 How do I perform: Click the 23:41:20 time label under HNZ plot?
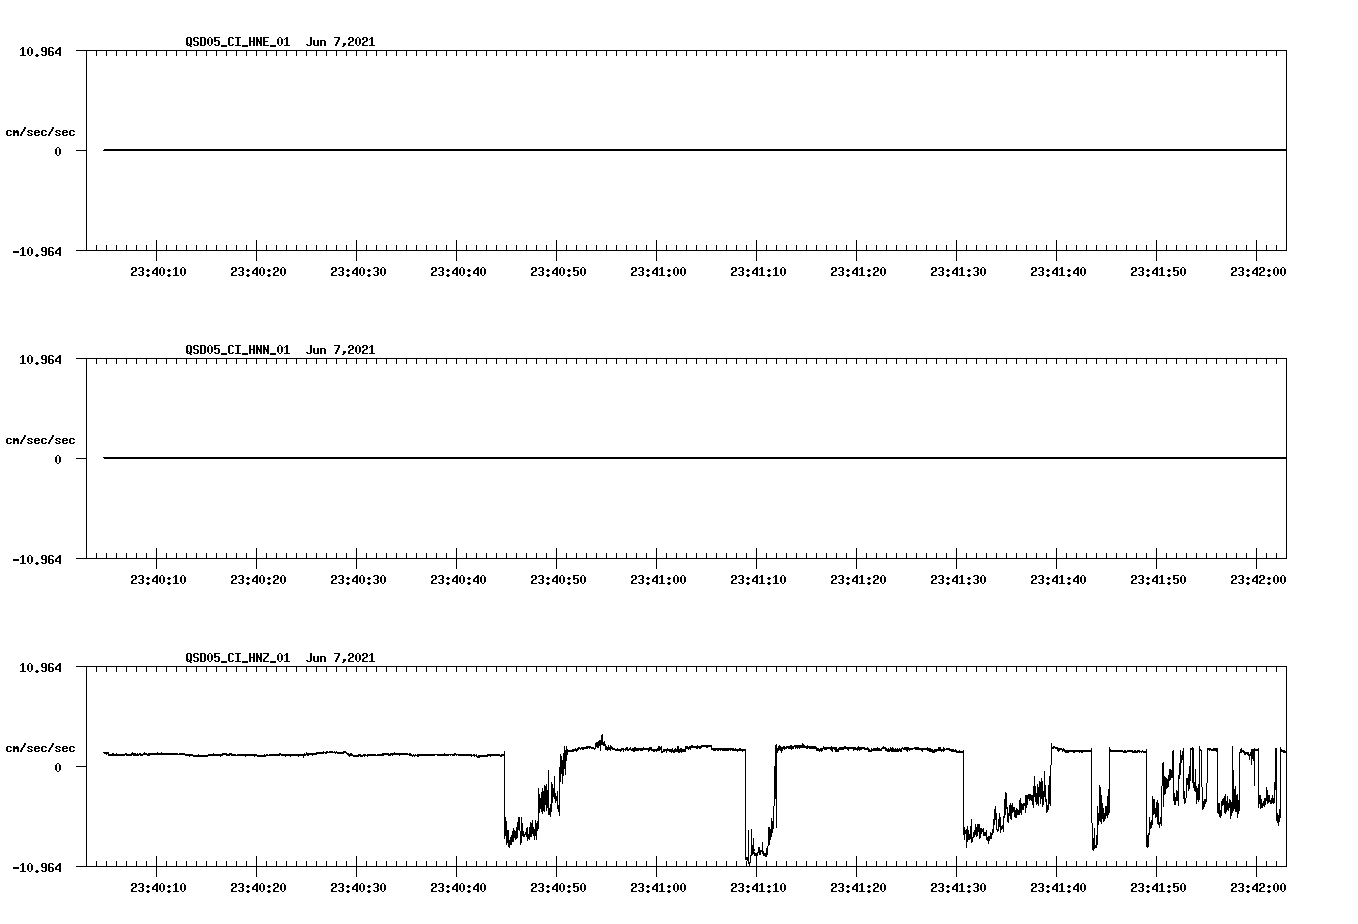click(858, 888)
